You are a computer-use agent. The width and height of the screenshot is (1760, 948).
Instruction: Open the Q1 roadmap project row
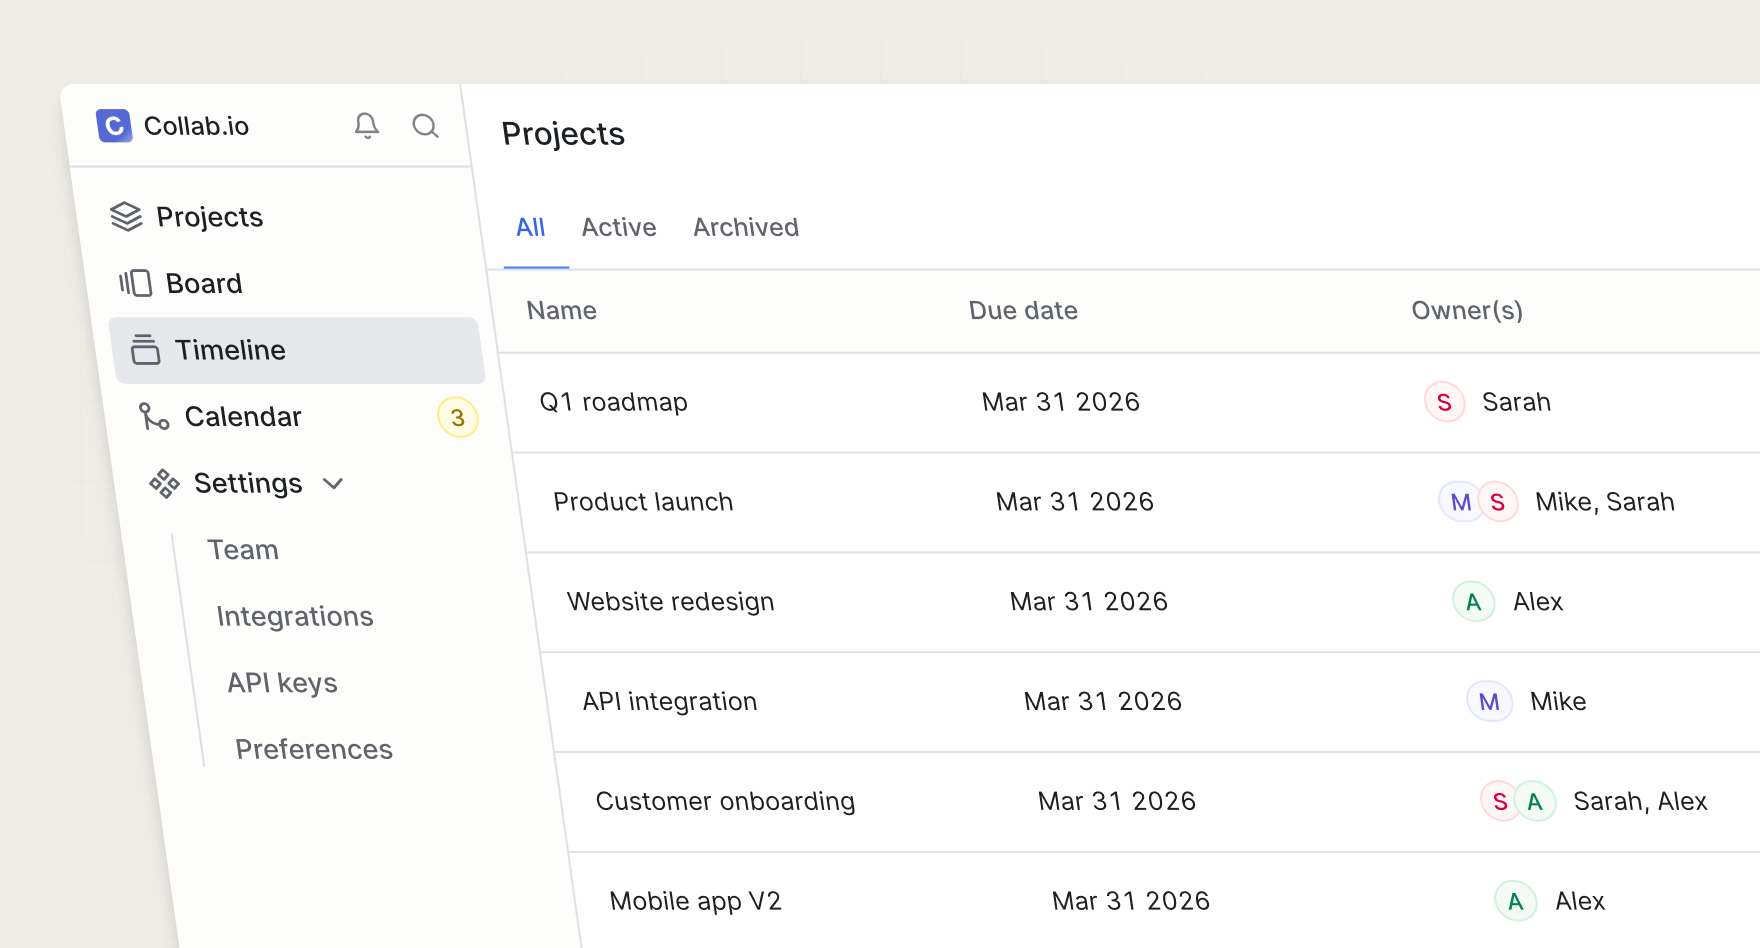point(614,402)
